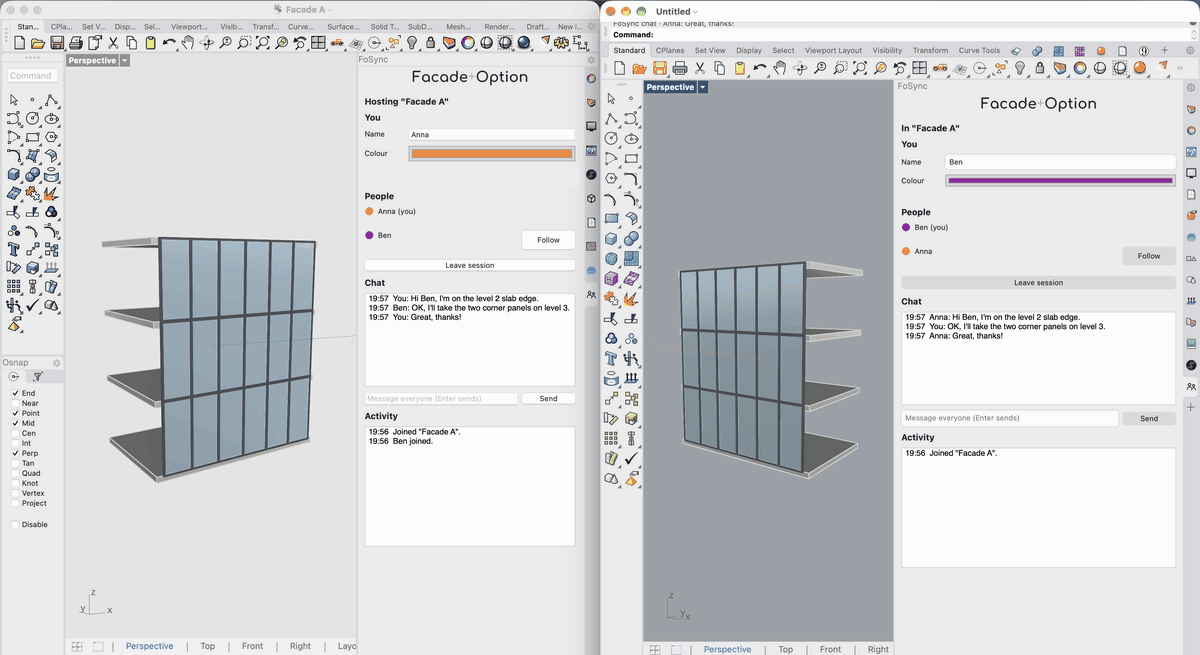Click the checkmark tool in Untitled window sidebar
1200x655 pixels.
pyautogui.click(x=631, y=457)
